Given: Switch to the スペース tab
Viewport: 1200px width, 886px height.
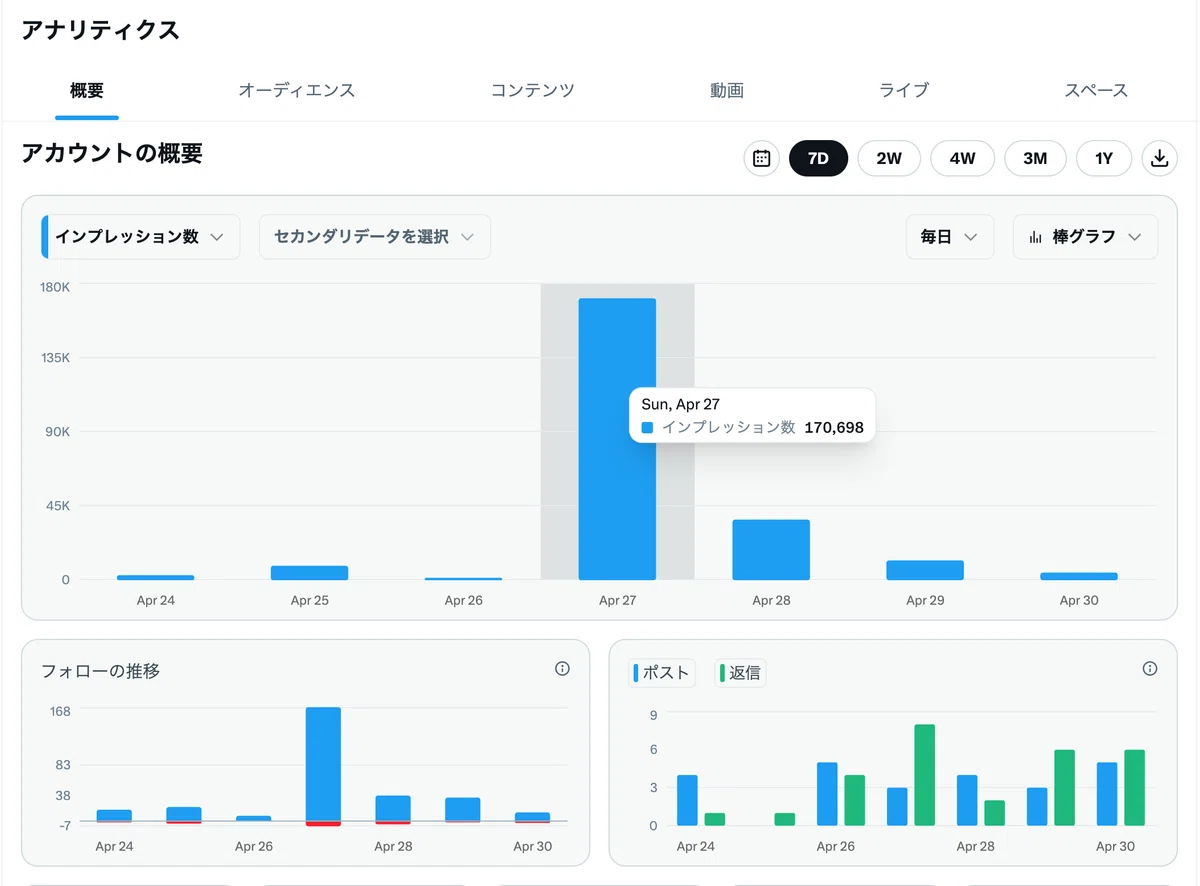Looking at the screenshot, I should (x=1096, y=91).
